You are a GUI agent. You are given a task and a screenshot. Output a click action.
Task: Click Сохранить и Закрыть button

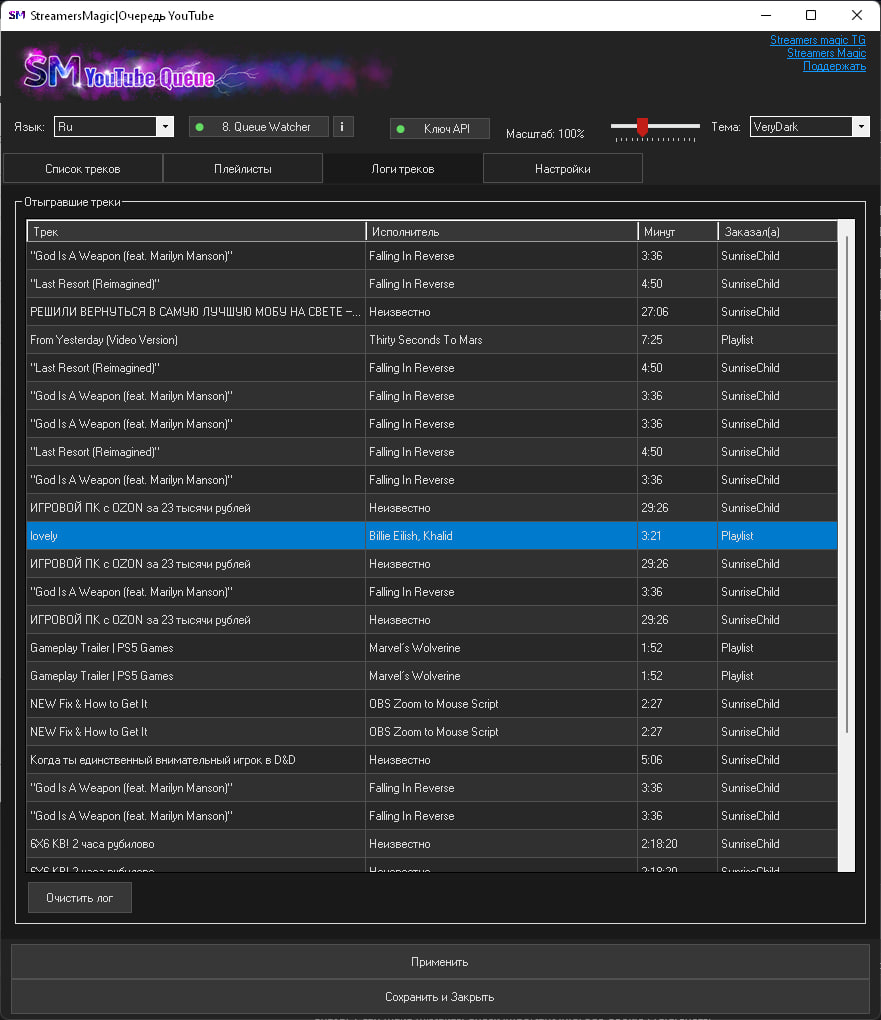pos(440,997)
